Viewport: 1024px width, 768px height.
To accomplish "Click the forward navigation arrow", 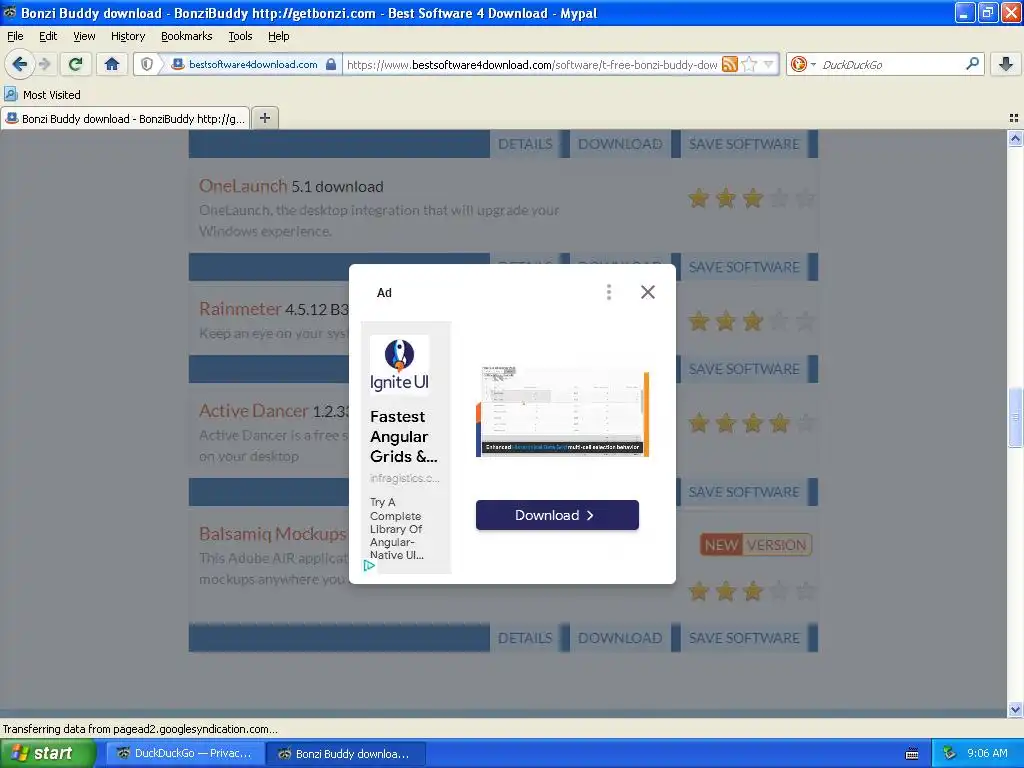I will point(44,64).
